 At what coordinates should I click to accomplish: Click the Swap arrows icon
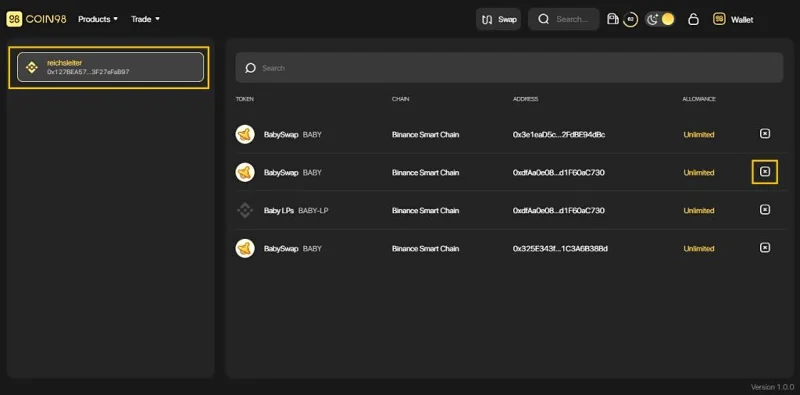(x=487, y=19)
